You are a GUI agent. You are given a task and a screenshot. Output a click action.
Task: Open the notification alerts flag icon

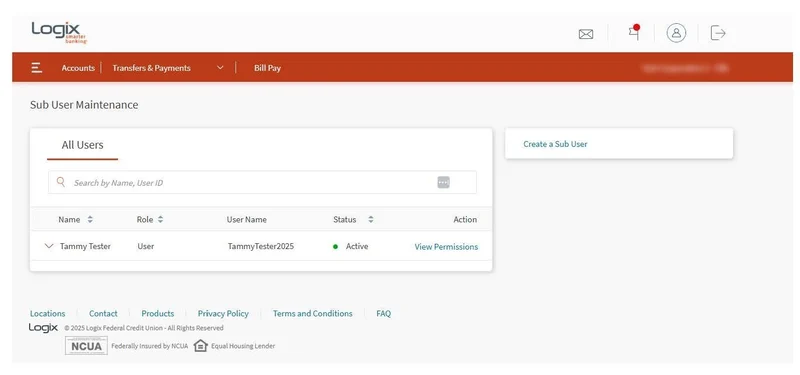pos(634,32)
